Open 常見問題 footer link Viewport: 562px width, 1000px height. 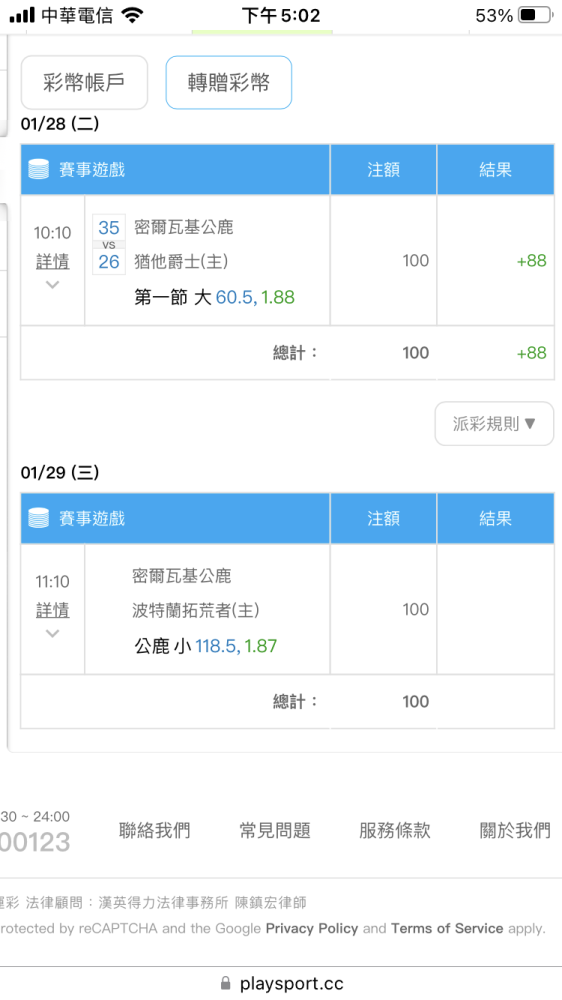pos(275,830)
